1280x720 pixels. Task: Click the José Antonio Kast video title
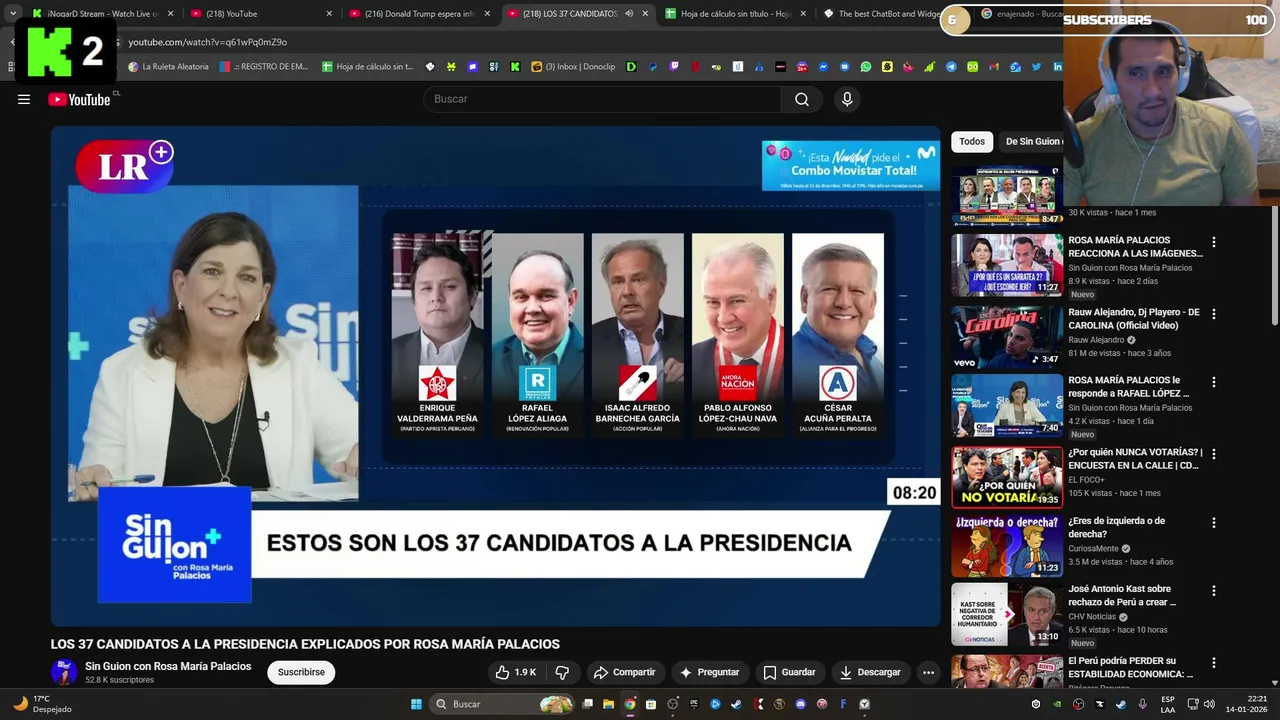[x=1122, y=596]
